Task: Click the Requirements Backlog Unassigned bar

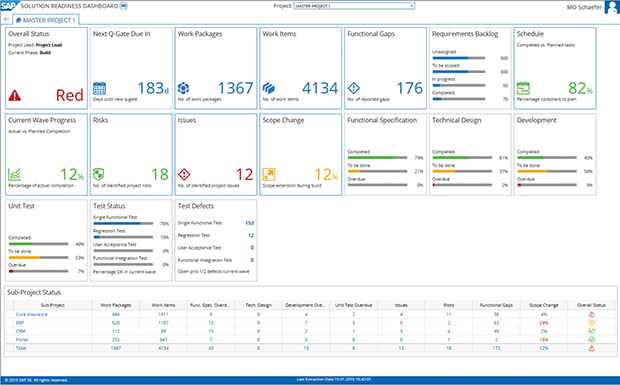Action: (x=459, y=58)
